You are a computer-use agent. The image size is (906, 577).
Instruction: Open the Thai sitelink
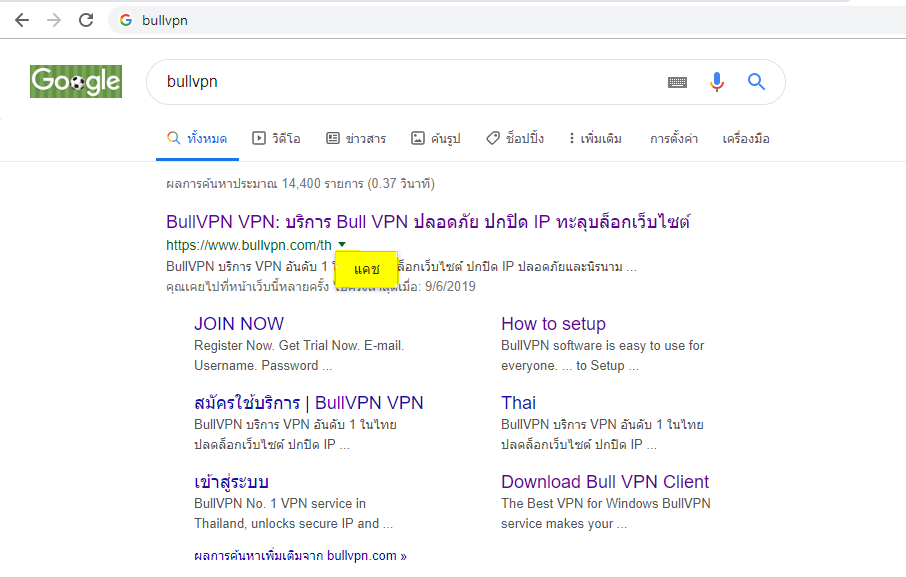[x=518, y=403]
